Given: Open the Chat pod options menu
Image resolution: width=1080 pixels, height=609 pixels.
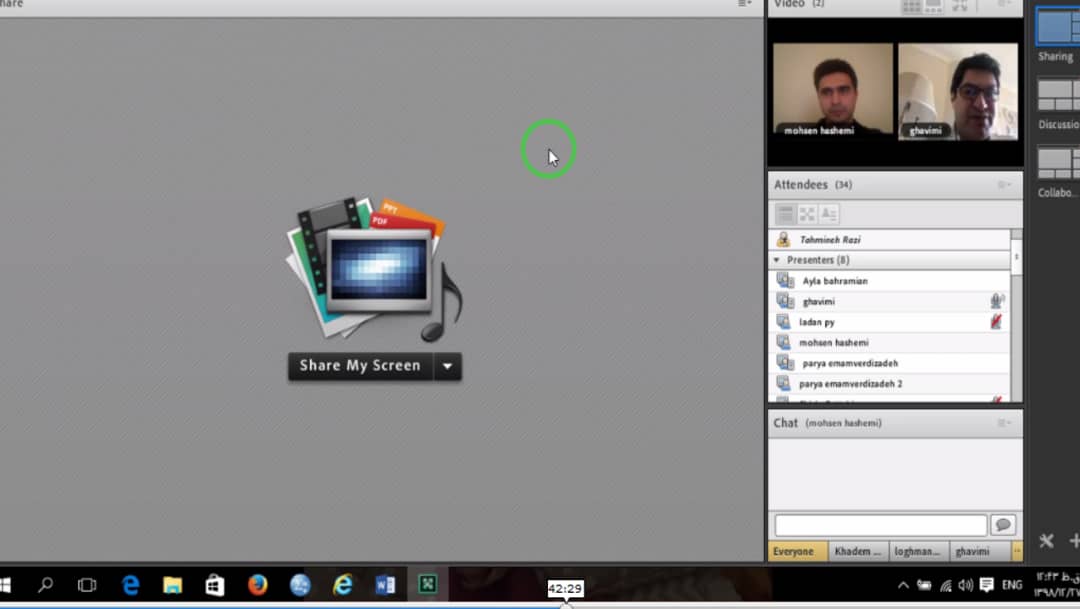Looking at the screenshot, I should pyautogui.click(x=1004, y=423).
